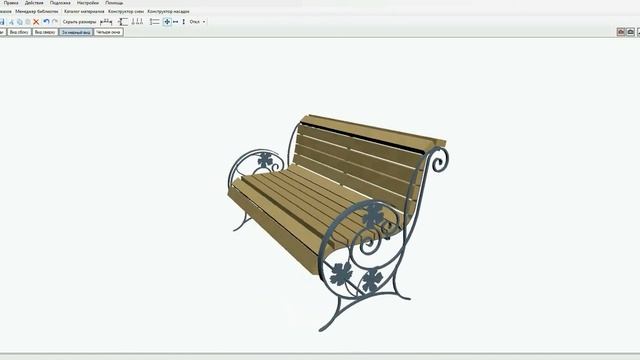640x360 pixels.
Task: Click the list alignment icon
Action: point(154,22)
